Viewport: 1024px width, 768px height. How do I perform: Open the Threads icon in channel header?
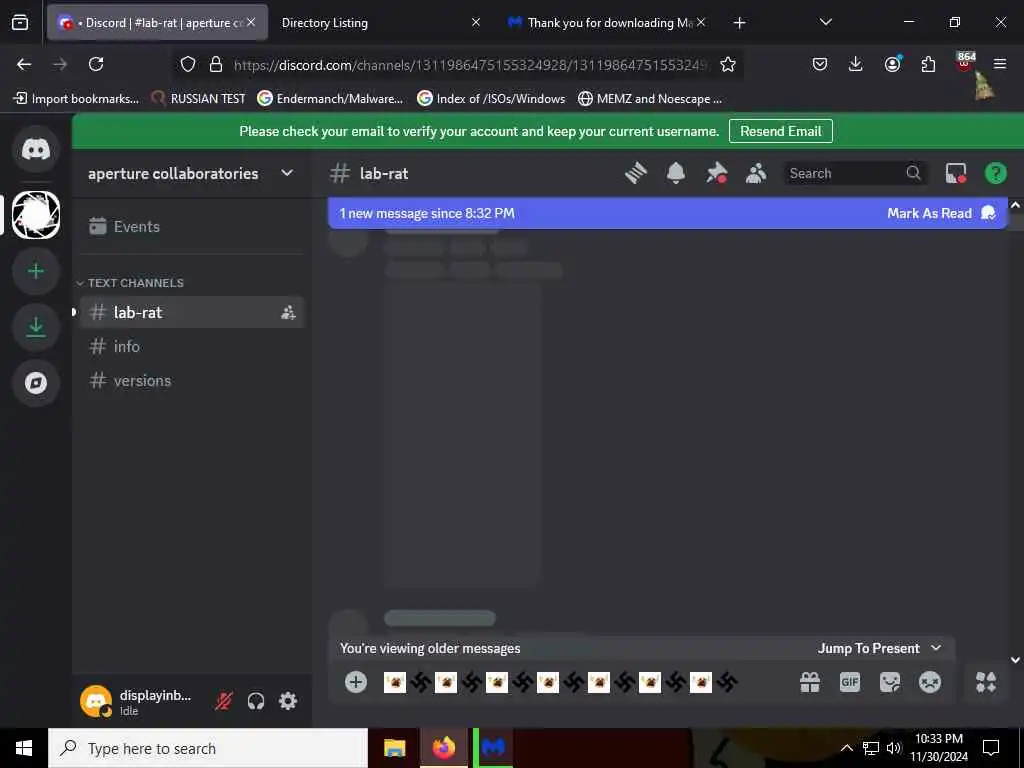coord(635,173)
